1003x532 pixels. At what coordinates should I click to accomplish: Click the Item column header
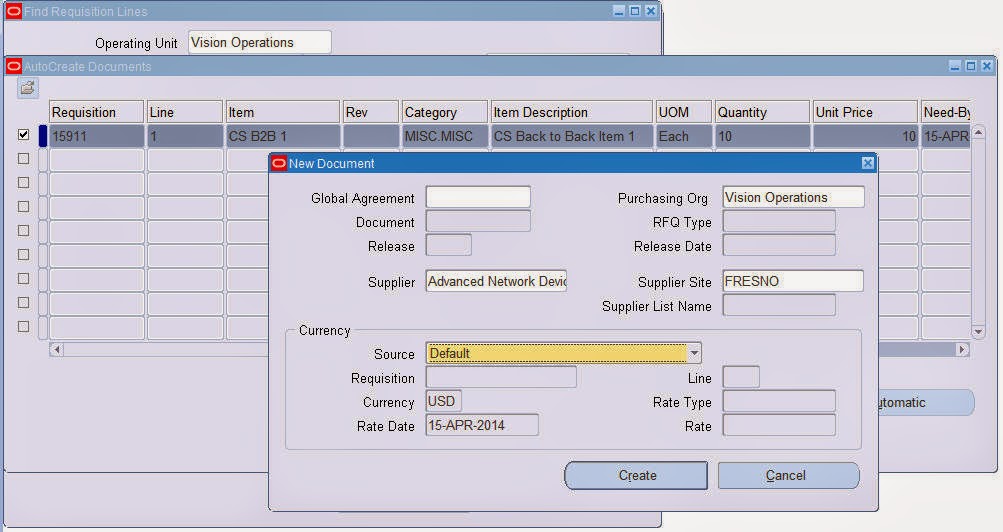283,112
